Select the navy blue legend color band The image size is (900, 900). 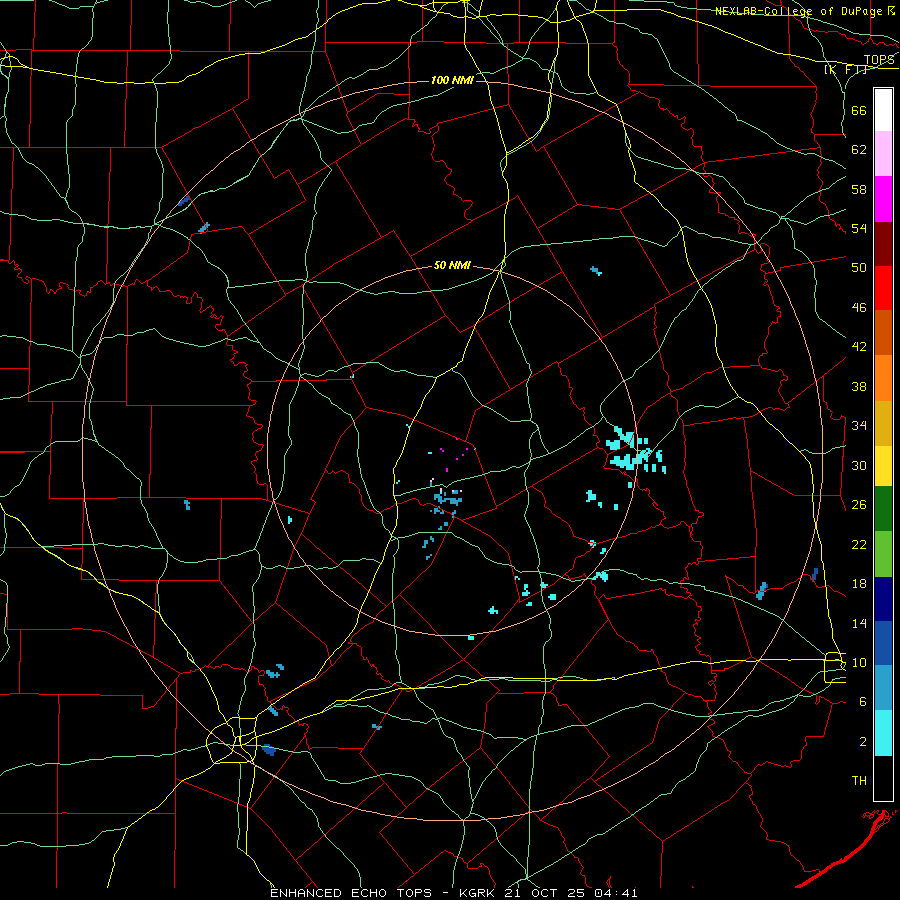tap(883, 599)
